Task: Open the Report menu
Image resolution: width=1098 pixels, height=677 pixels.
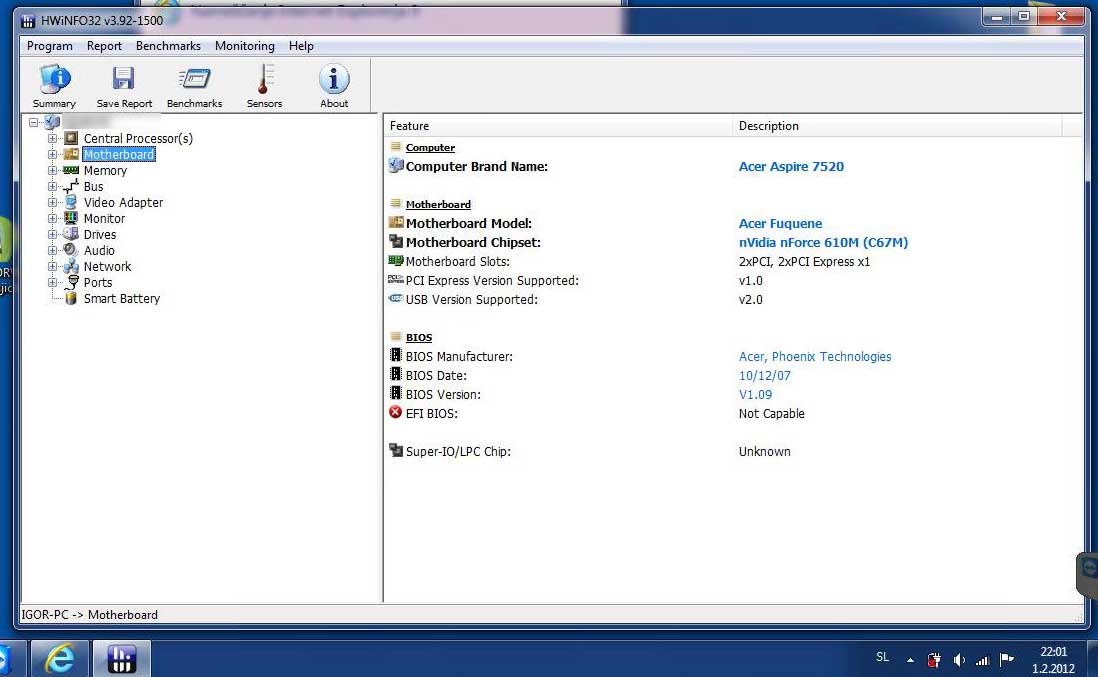Action: pyautogui.click(x=104, y=46)
